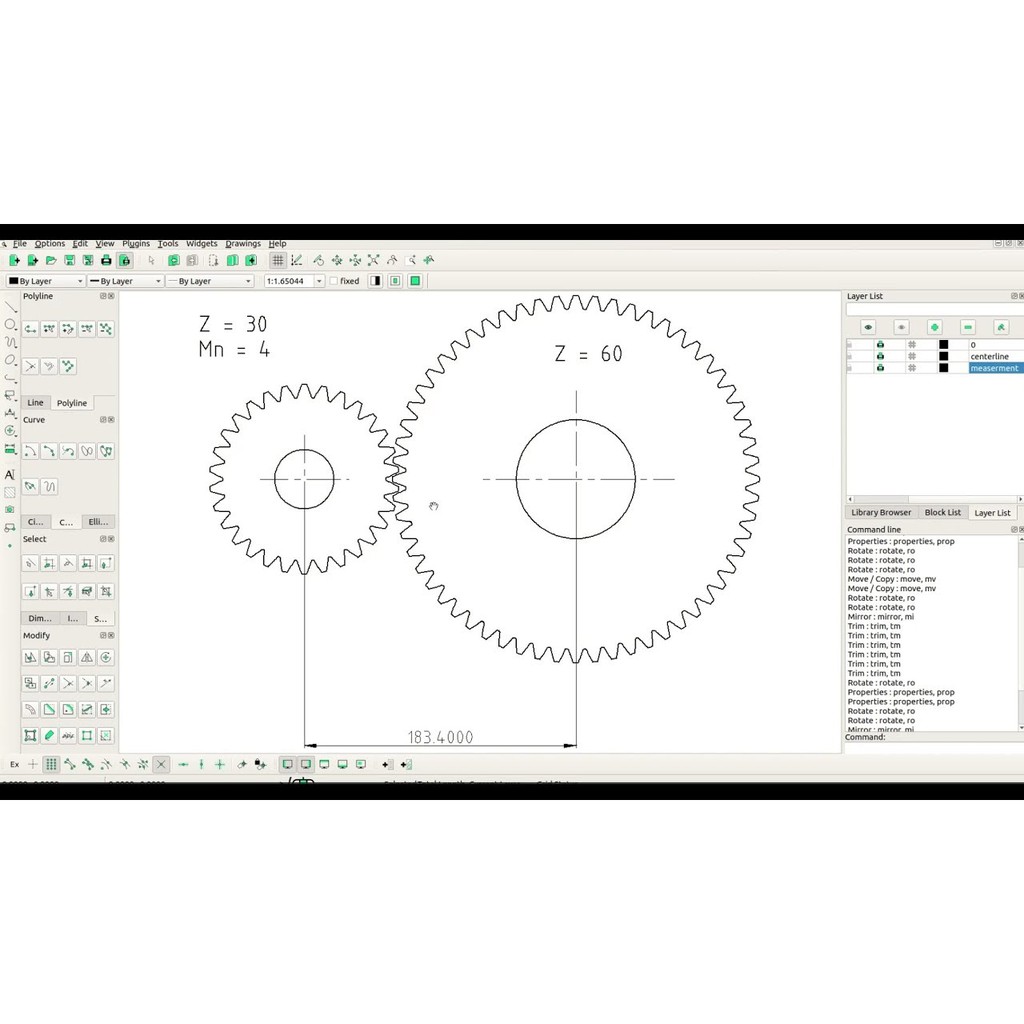Click the Spline icon in Curve panel
This screenshot has height=1024, width=1024.
click(x=87, y=451)
